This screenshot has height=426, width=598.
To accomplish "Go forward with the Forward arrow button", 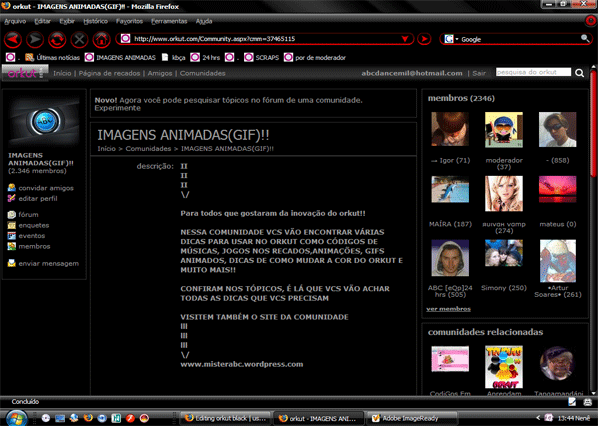I will (x=35, y=40).
